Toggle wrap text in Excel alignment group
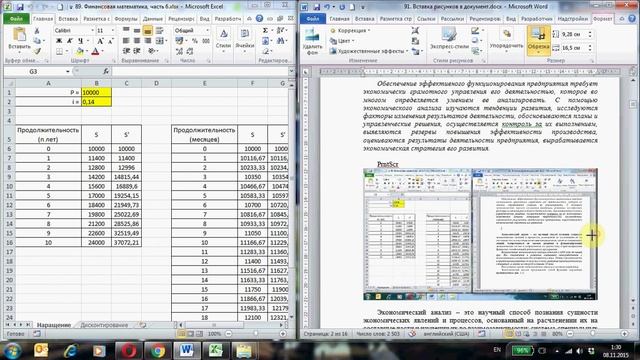The width and height of the screenshot is (640, 360). (x=159, y=31)
